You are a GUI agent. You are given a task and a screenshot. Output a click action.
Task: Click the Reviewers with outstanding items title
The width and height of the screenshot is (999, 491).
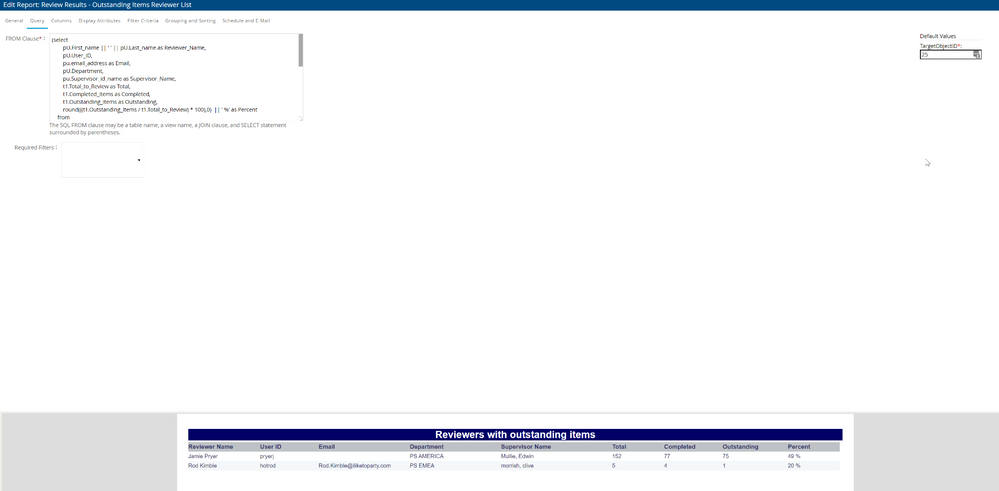pyautogui.click(x=515, y=435)
